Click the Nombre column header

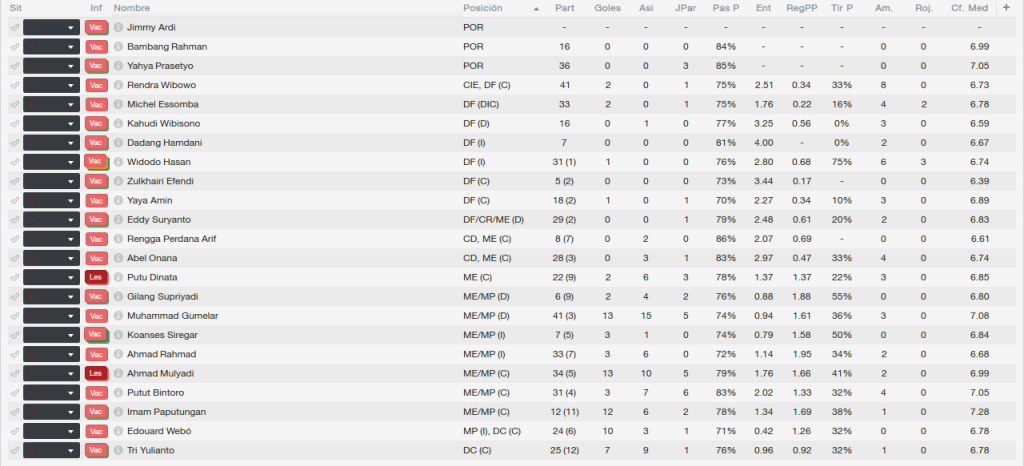click(131, 8)
